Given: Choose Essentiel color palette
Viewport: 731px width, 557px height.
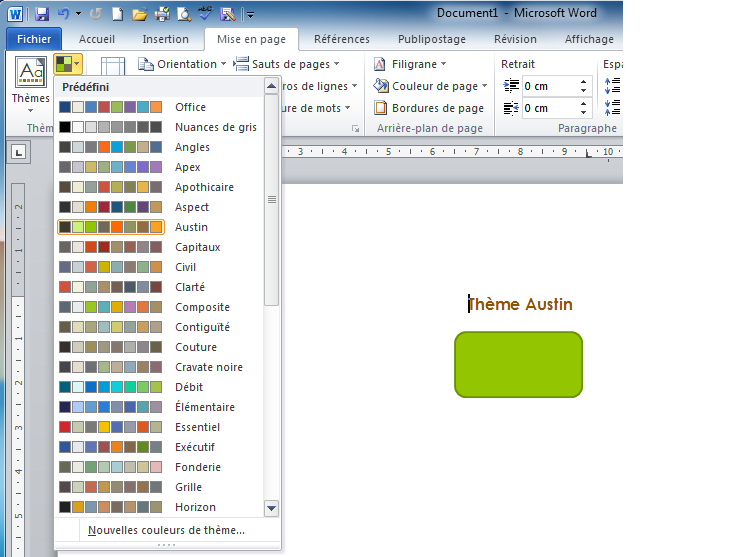Looking at the screenshot, I should [x=159, y=427].
